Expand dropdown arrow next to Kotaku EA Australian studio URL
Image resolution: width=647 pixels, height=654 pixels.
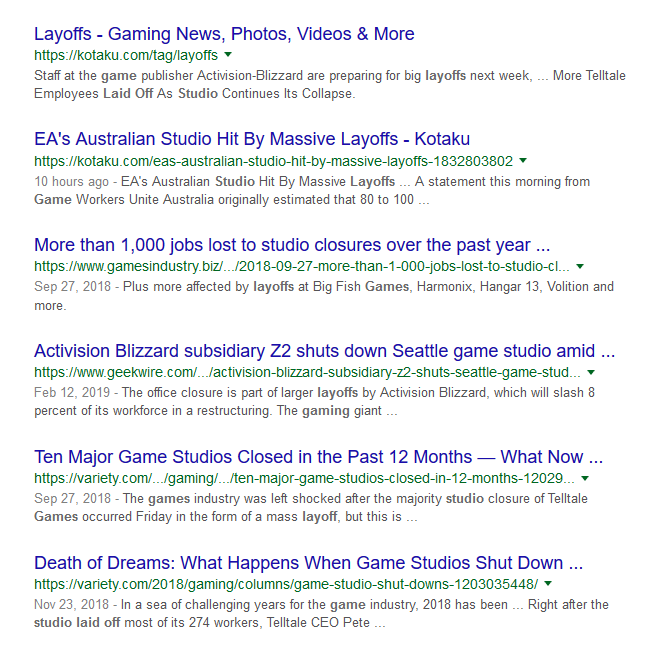523,160
